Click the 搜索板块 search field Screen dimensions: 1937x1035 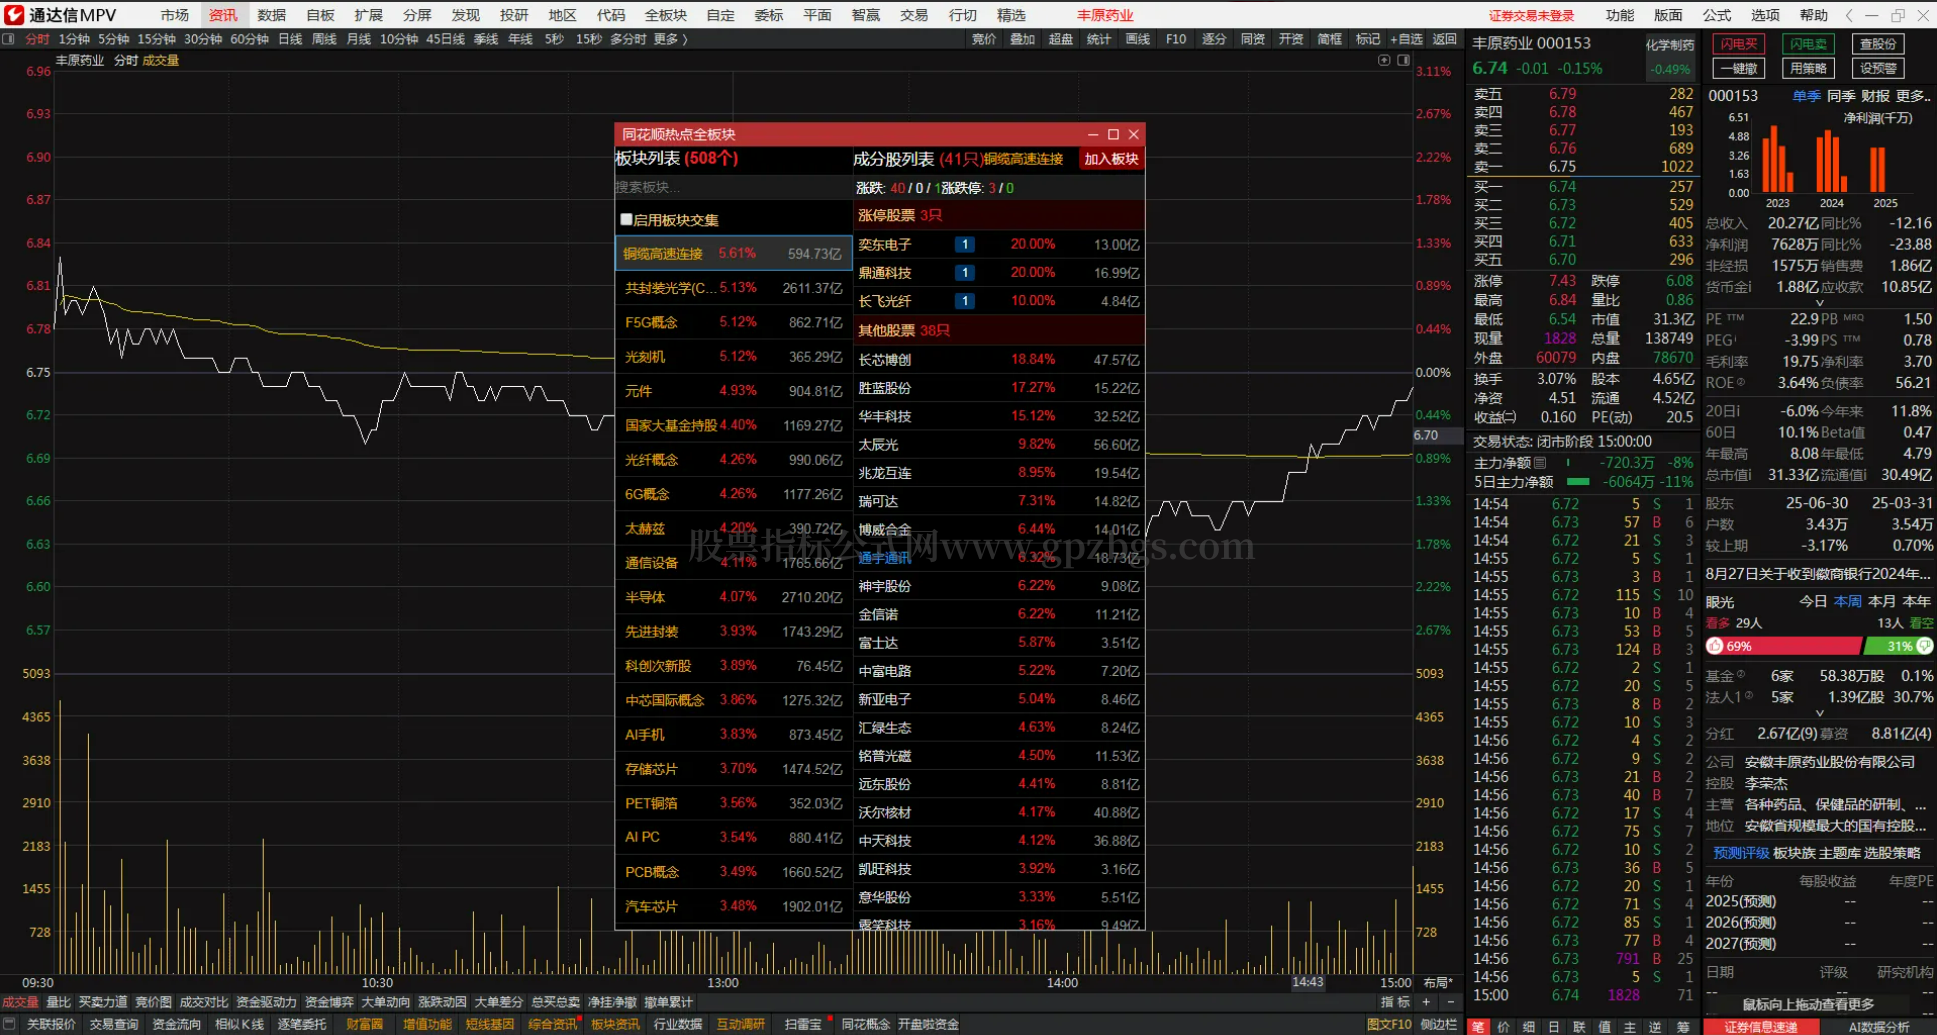click(733, 187)
